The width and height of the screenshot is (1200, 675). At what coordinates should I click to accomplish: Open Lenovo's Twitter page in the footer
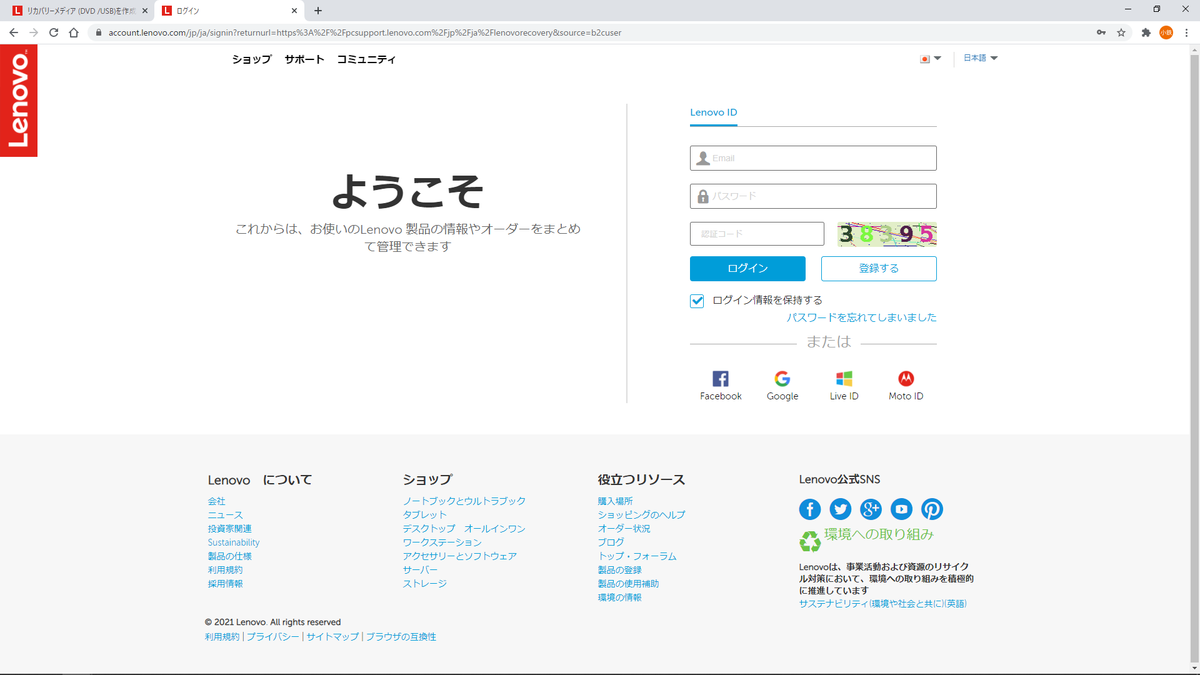coord(840,509)
